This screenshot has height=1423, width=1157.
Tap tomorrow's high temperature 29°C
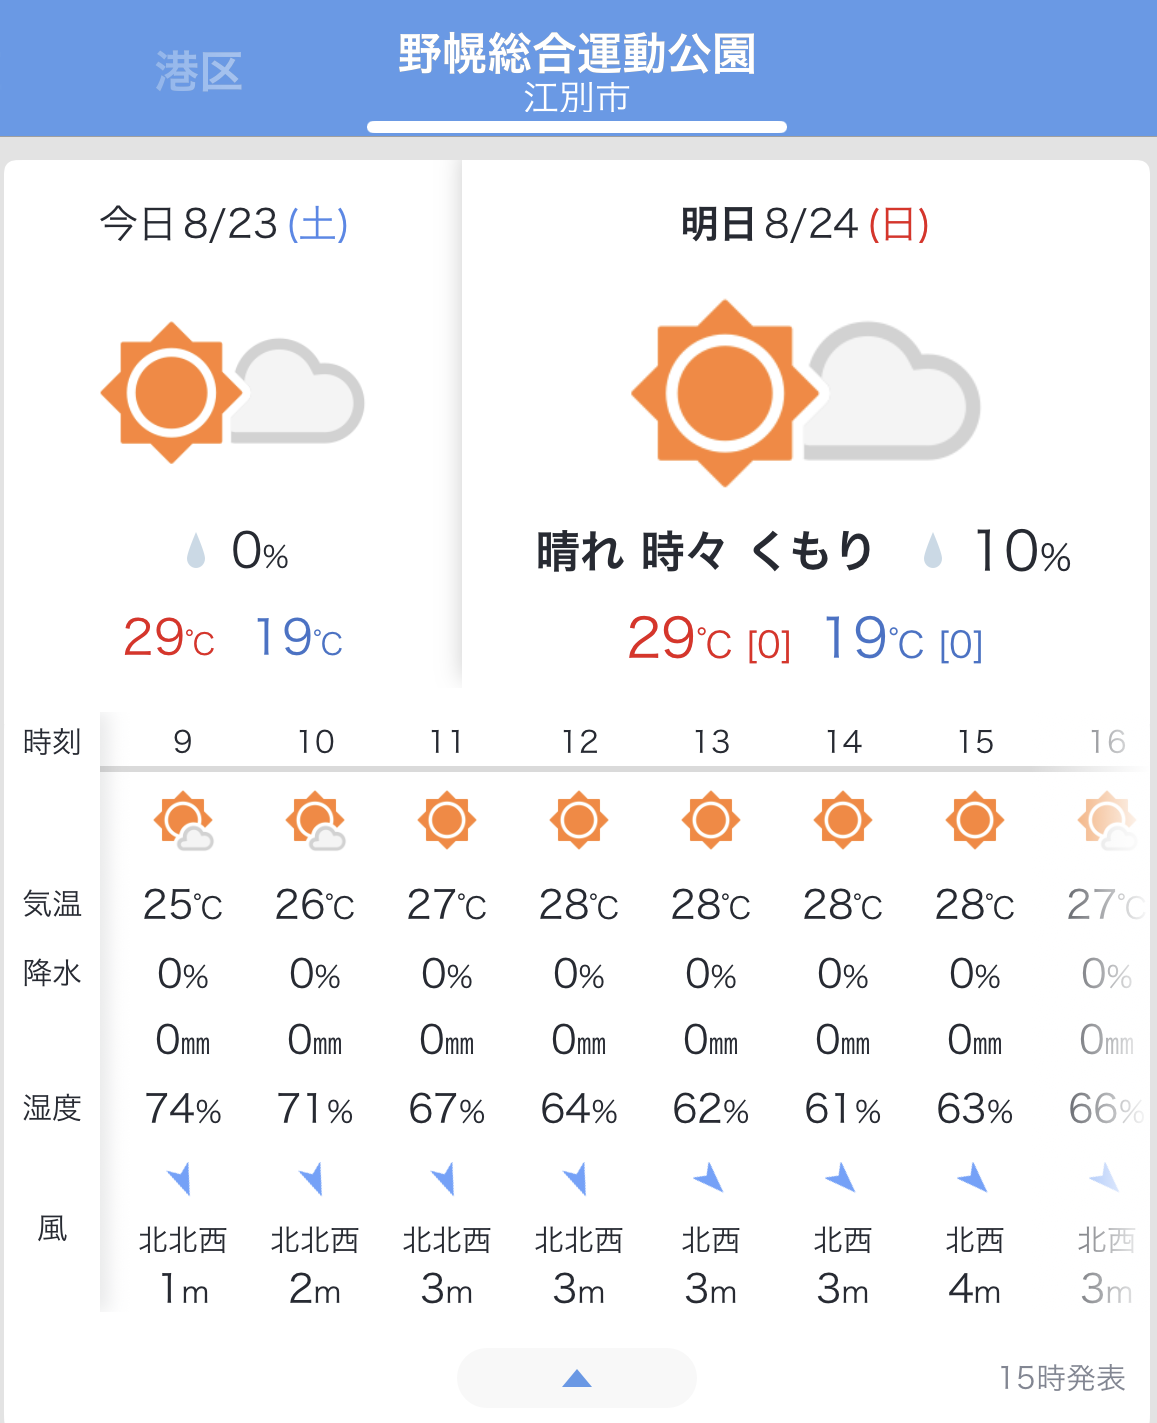[680, 639]
